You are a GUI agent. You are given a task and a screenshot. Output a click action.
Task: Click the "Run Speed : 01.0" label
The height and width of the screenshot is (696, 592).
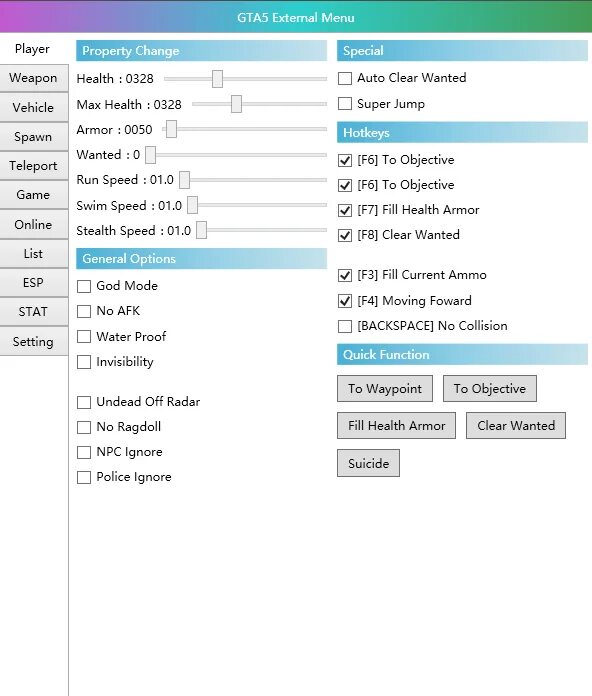(x=125, y=180)
